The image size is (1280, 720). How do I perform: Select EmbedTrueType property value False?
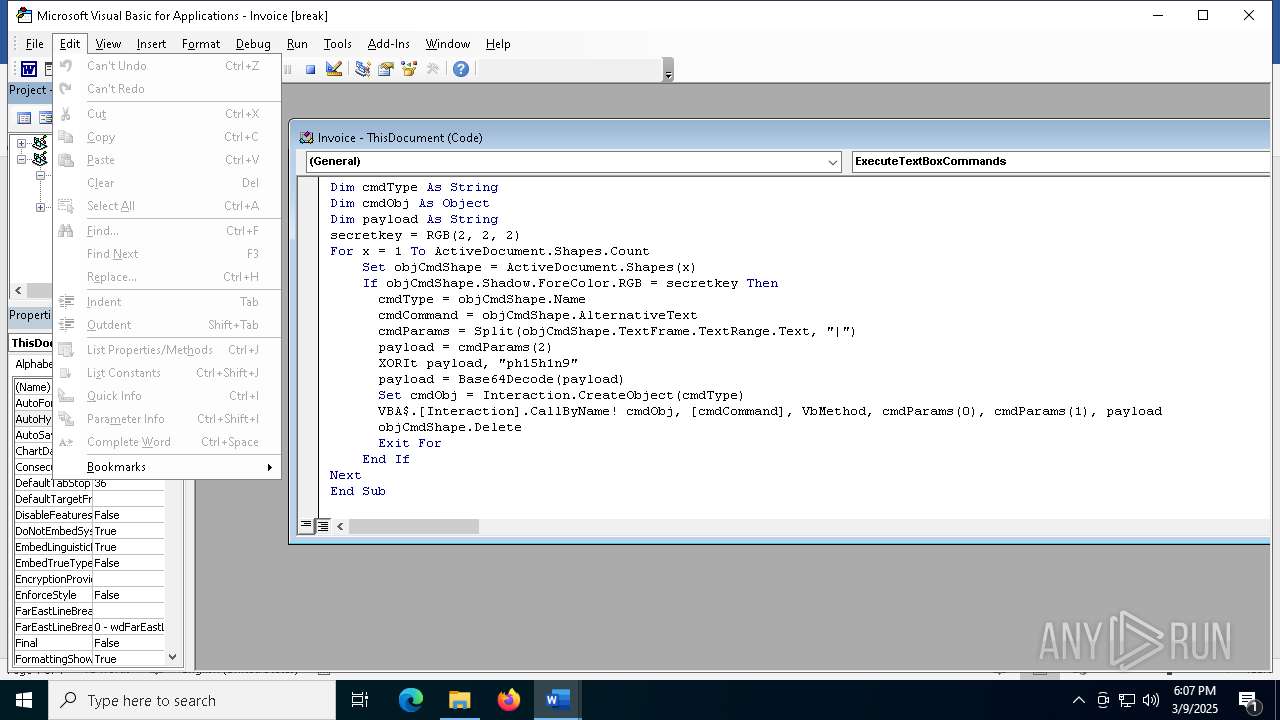[x=128, y=563]
